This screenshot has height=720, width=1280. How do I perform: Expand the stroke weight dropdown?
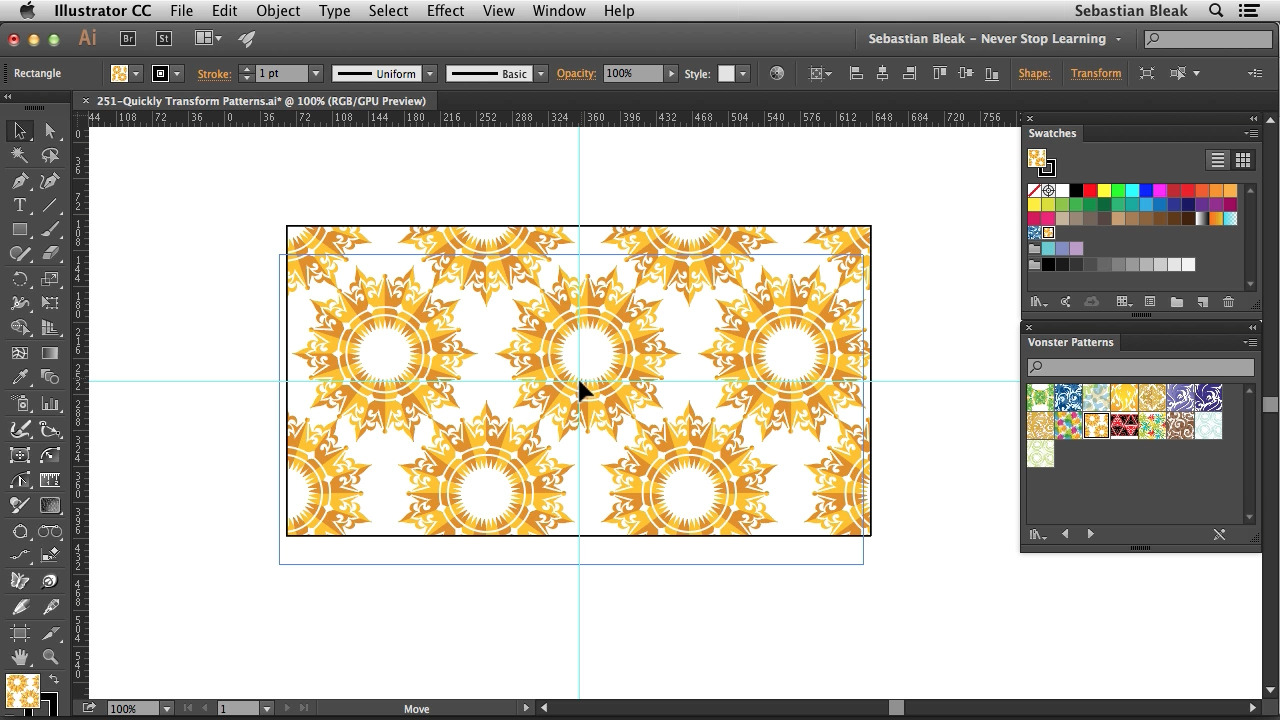coord(315,73)
